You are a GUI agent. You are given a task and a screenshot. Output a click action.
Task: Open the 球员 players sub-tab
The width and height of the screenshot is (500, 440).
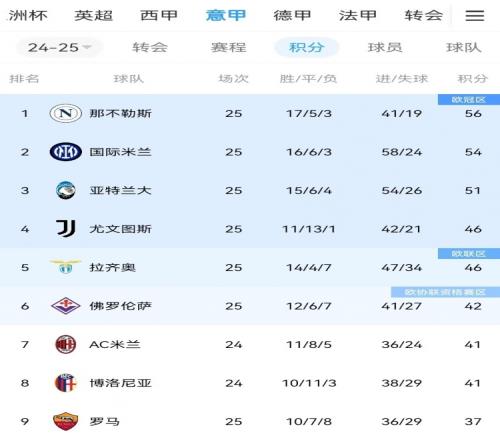tap(385, 47)
